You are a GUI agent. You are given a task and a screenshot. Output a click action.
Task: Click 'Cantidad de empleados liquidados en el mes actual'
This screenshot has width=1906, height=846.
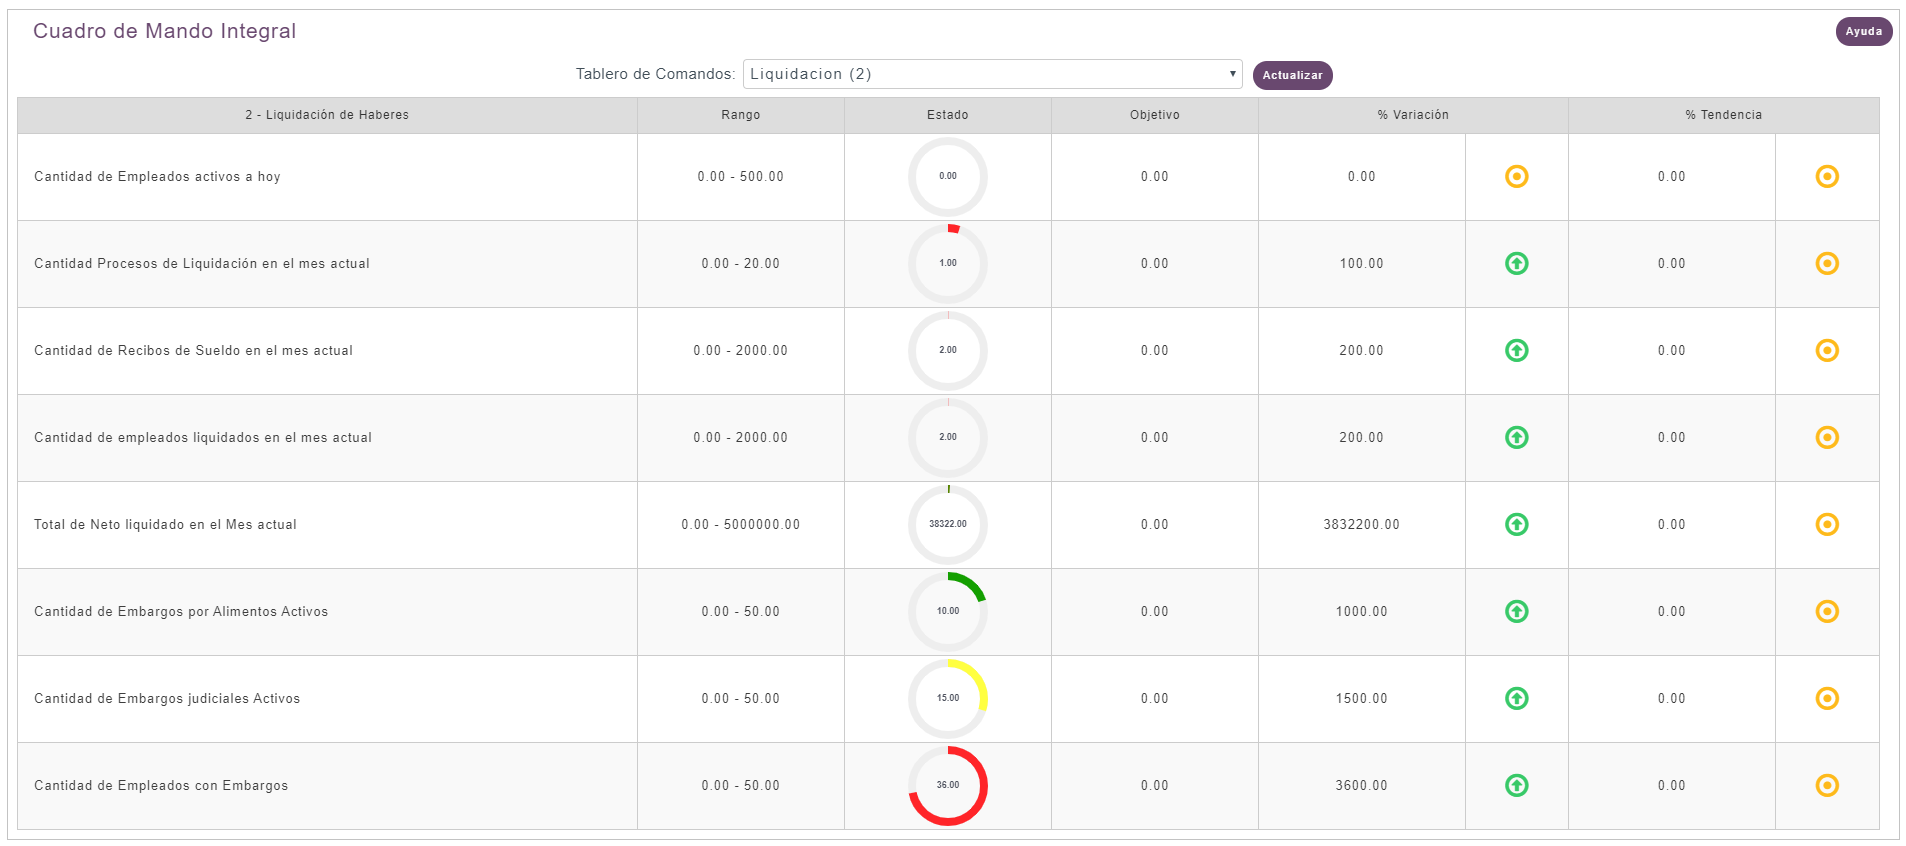pos(203,438)
